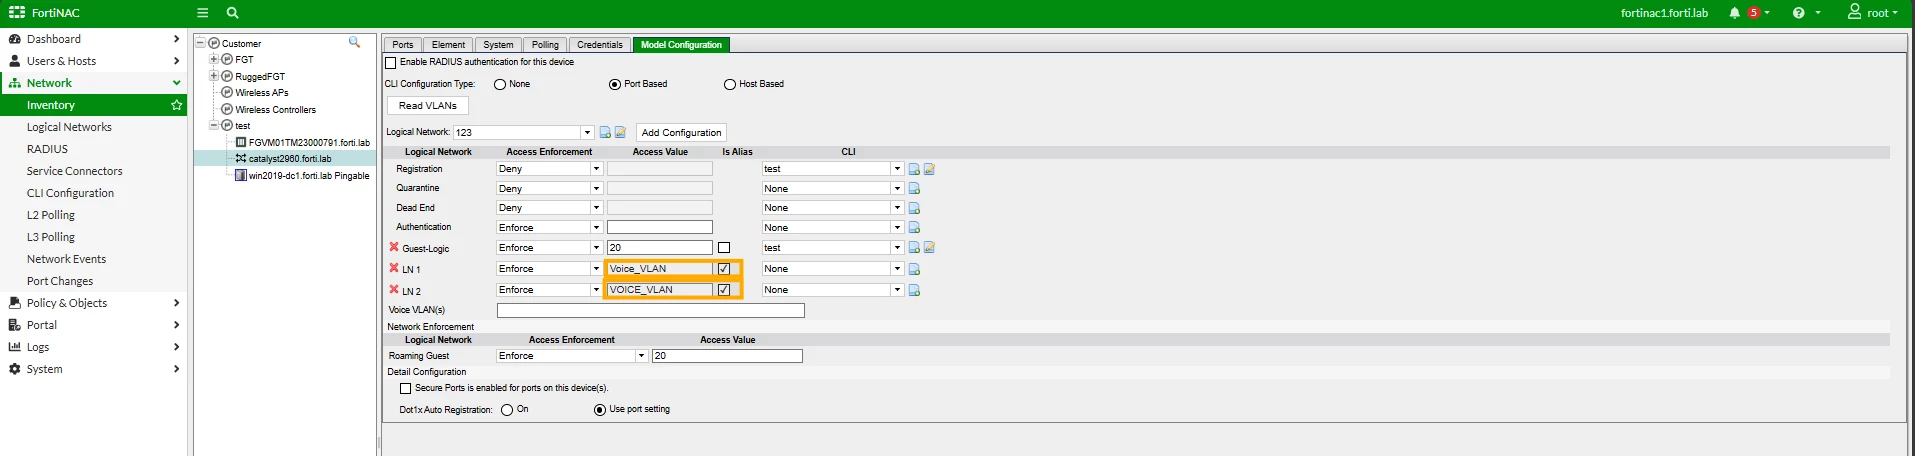Open Registration CLI dropdown showing test
This screenshot has height=456, width=1915.
coord(897,169)
